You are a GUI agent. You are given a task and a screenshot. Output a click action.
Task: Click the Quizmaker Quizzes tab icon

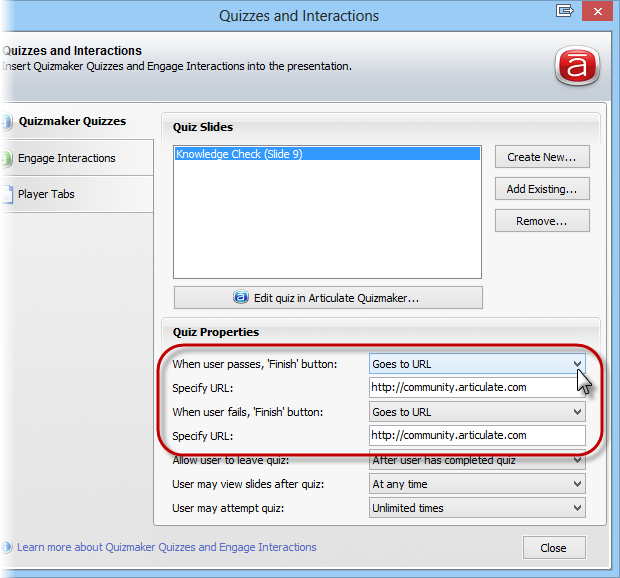pos(6,121)
